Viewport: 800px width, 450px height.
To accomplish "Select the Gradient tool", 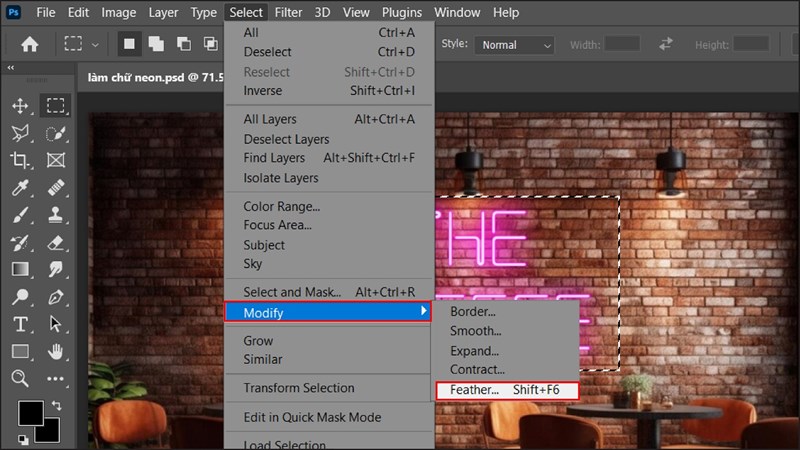I will [x=20, y=269].
